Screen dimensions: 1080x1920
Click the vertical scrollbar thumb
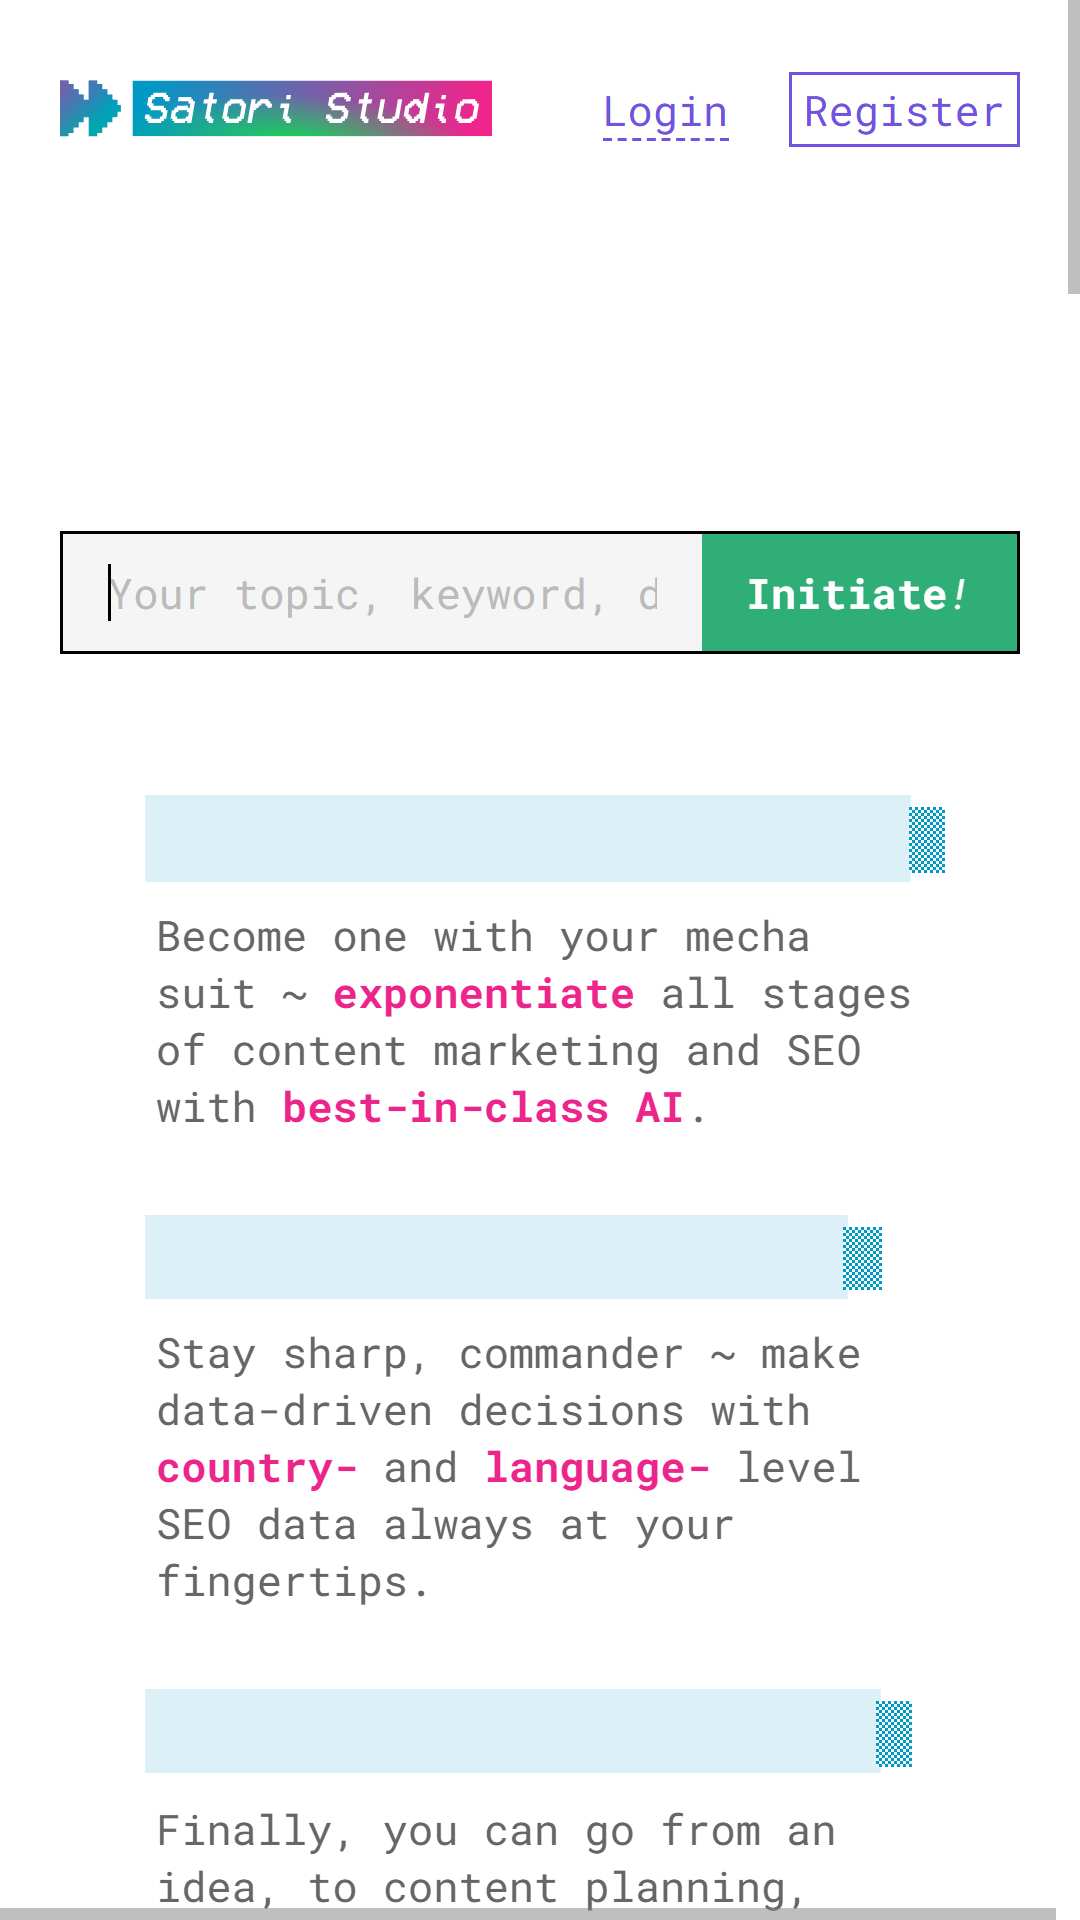[x=1074, y=146]
